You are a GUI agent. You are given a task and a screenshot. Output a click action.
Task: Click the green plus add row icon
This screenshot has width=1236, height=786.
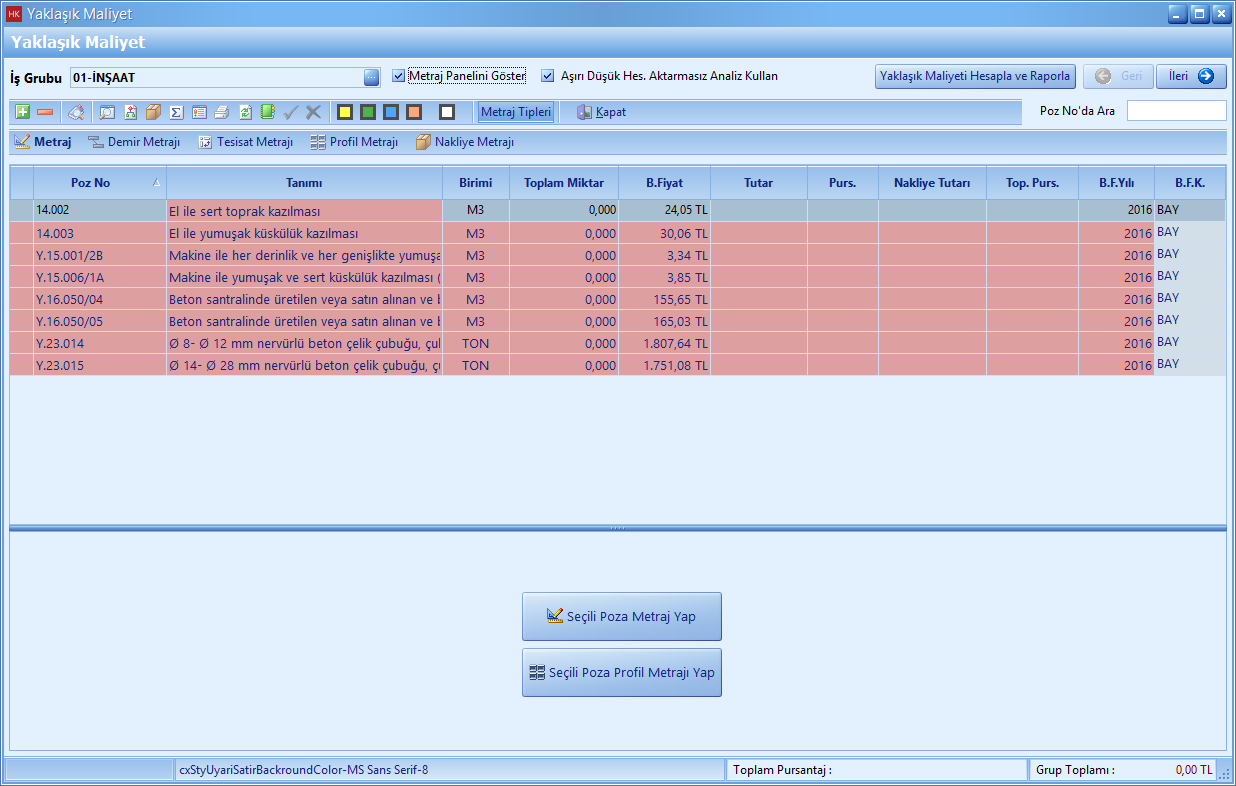(x=22, y=112)
